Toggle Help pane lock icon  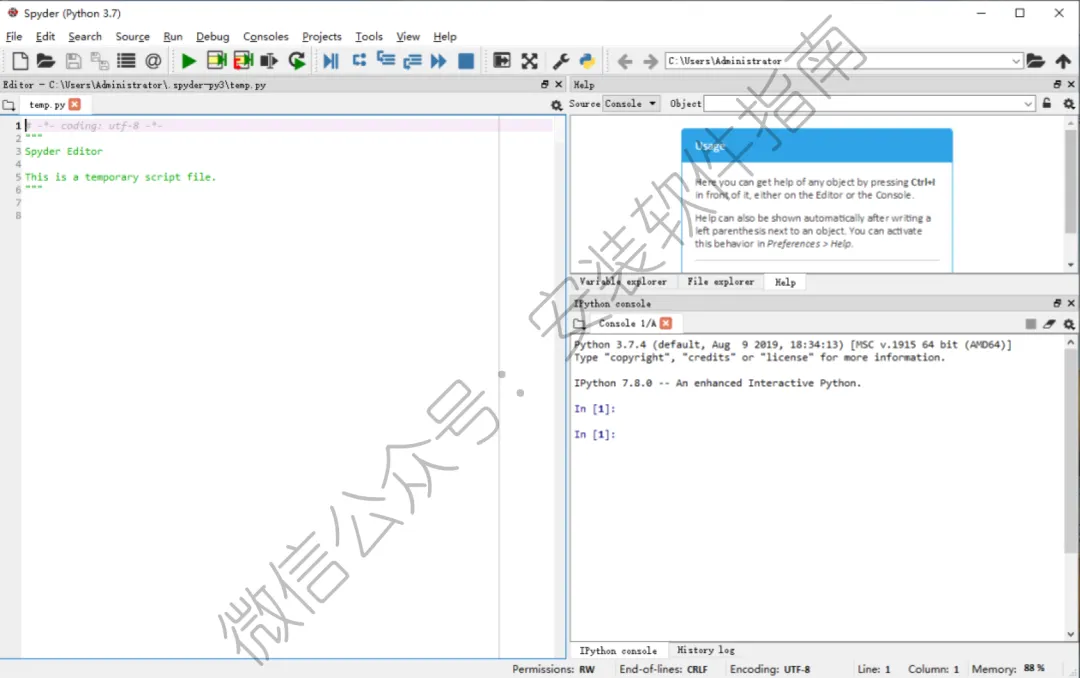(x=1047, y=103)
